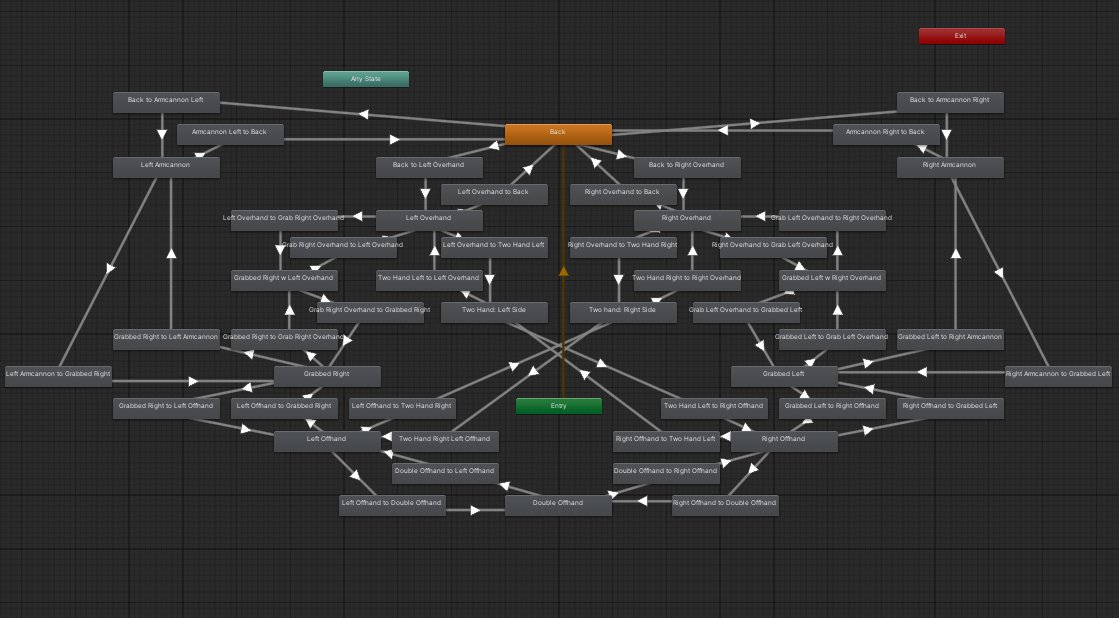Select the Grabbed Right state node

point(327,375)
